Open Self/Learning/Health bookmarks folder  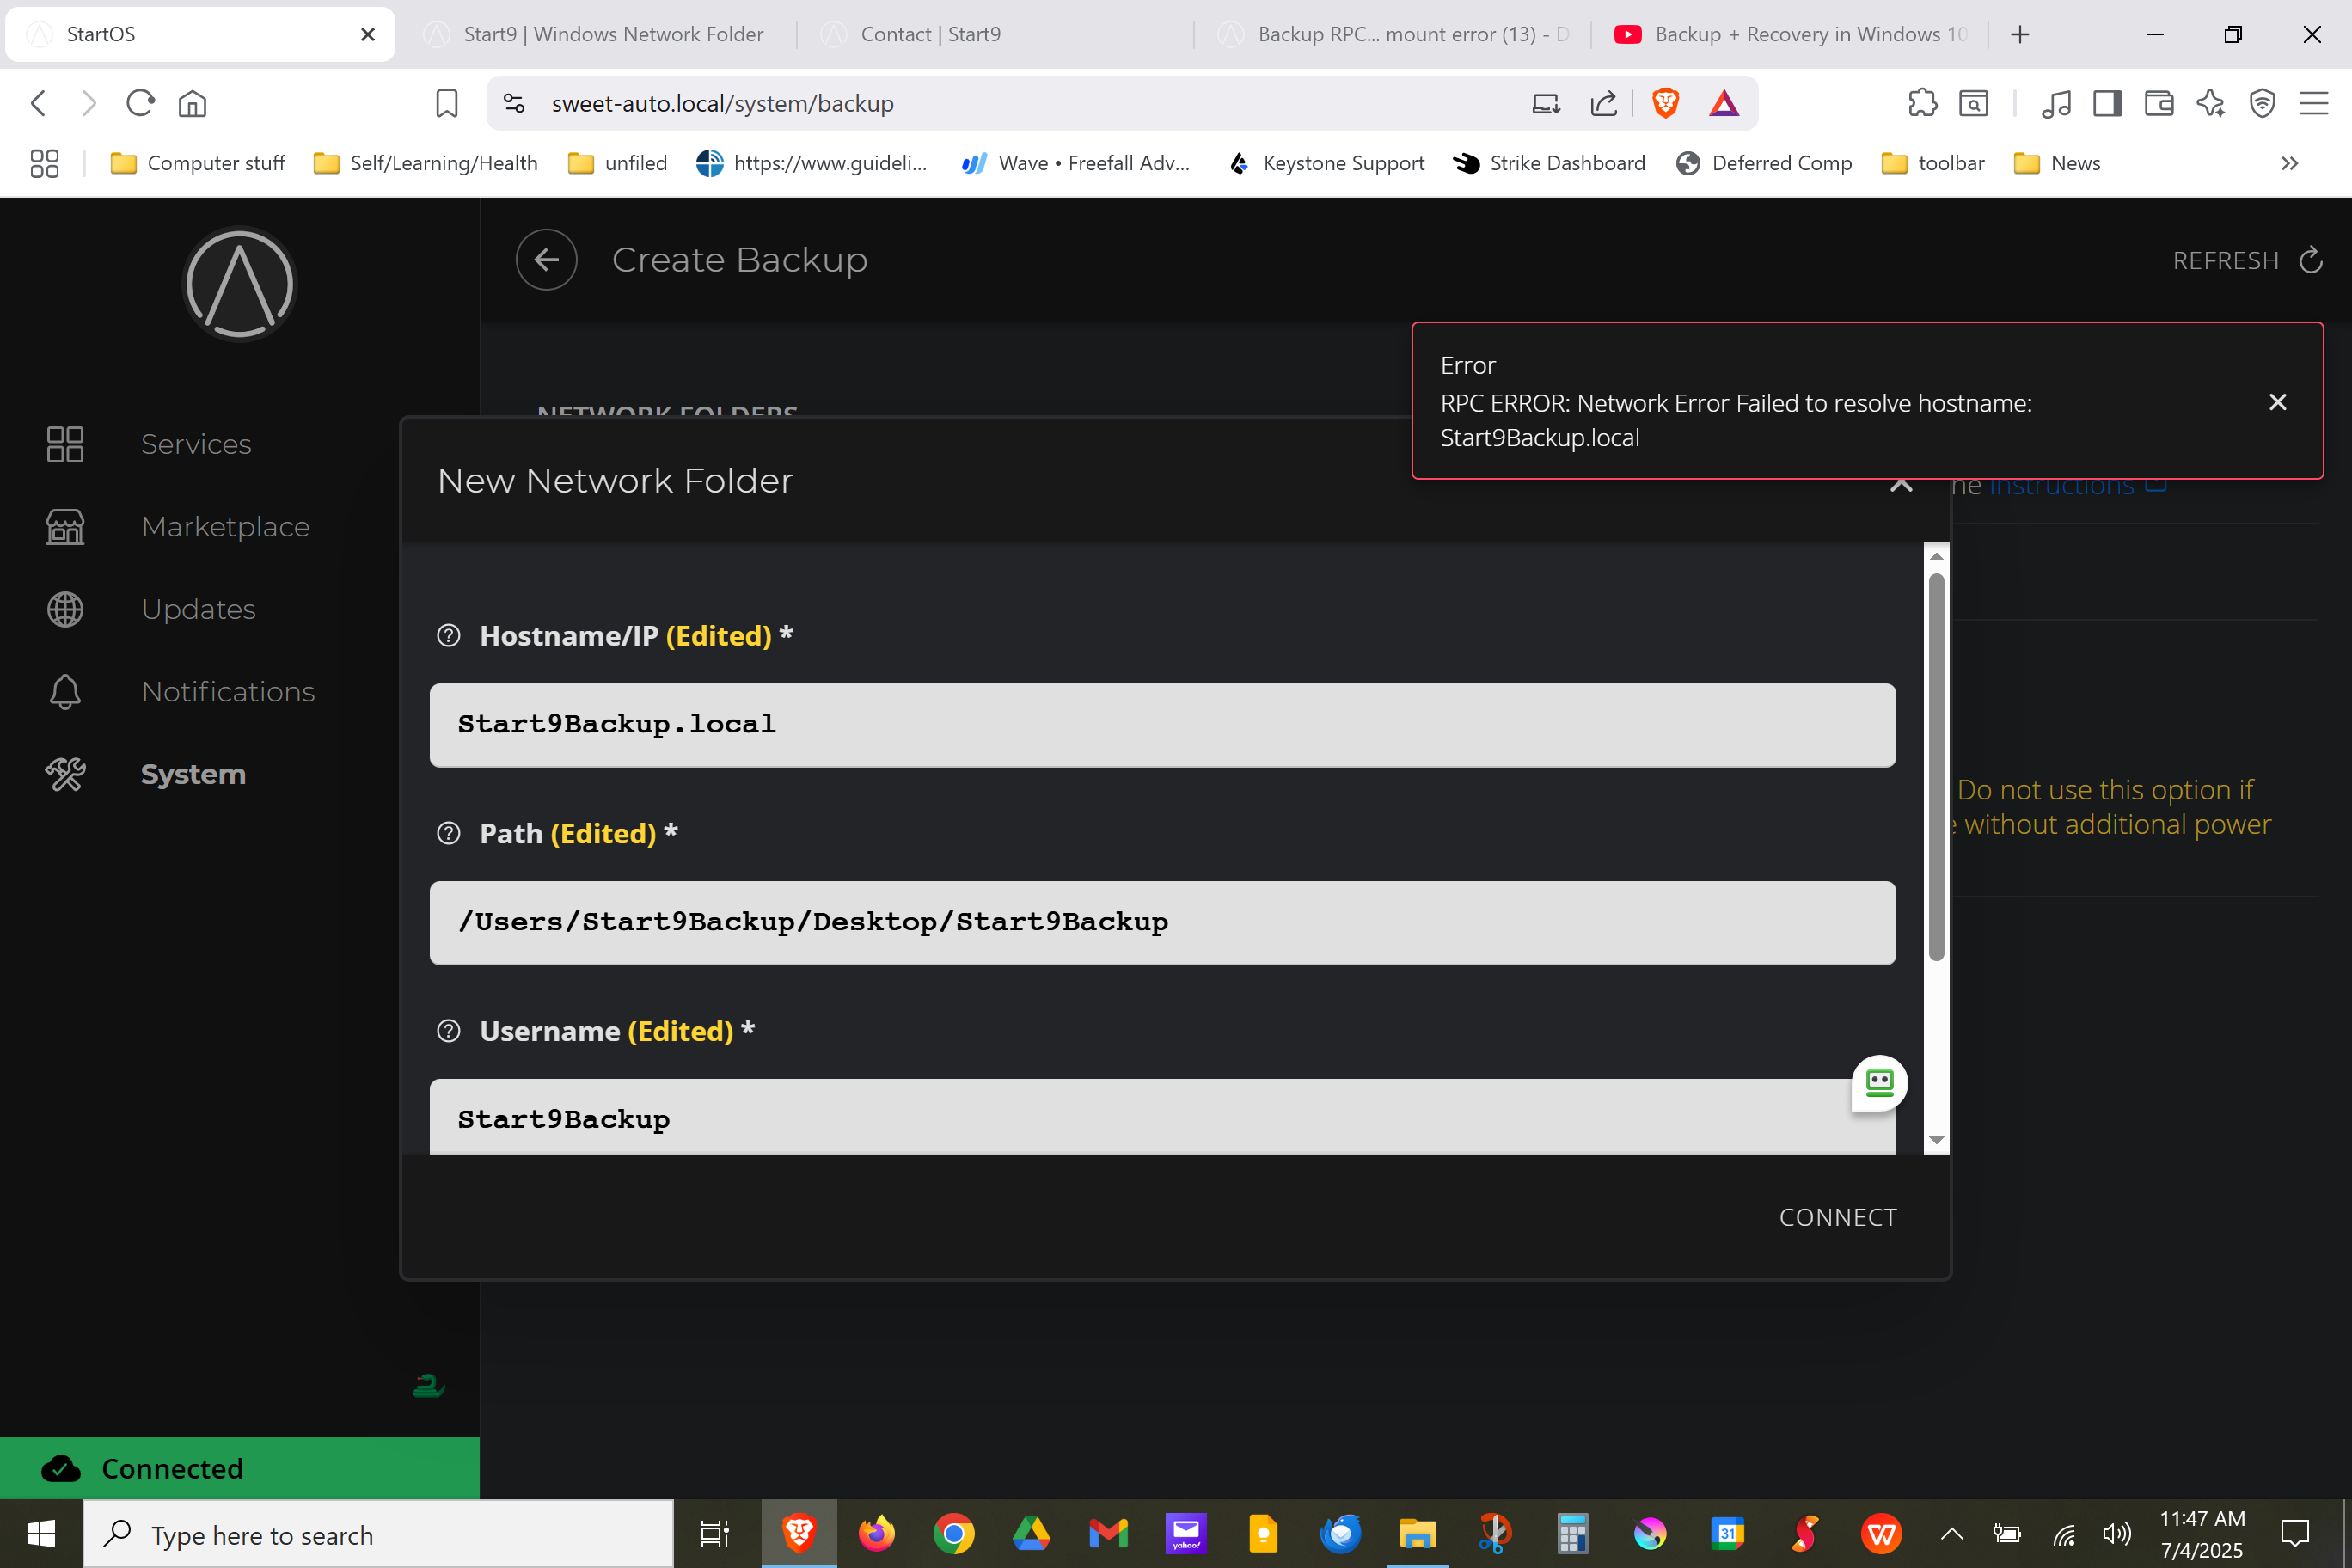tap(426, 163)
